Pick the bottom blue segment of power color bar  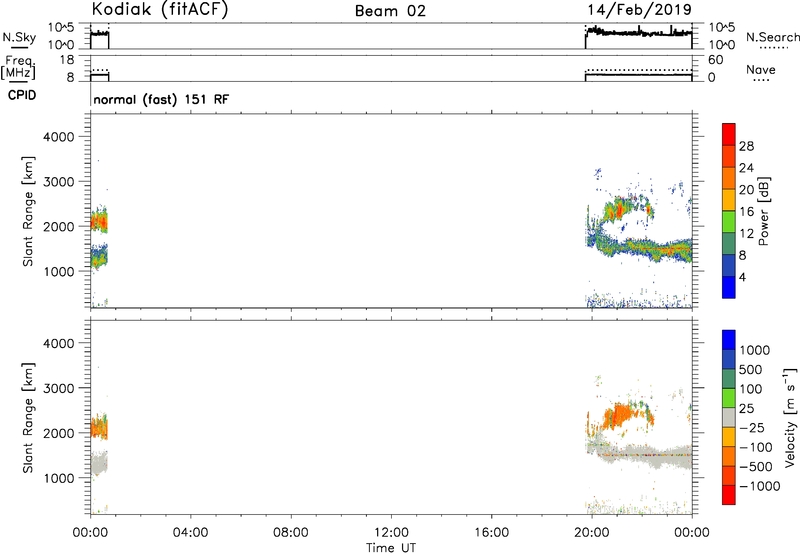729,287
